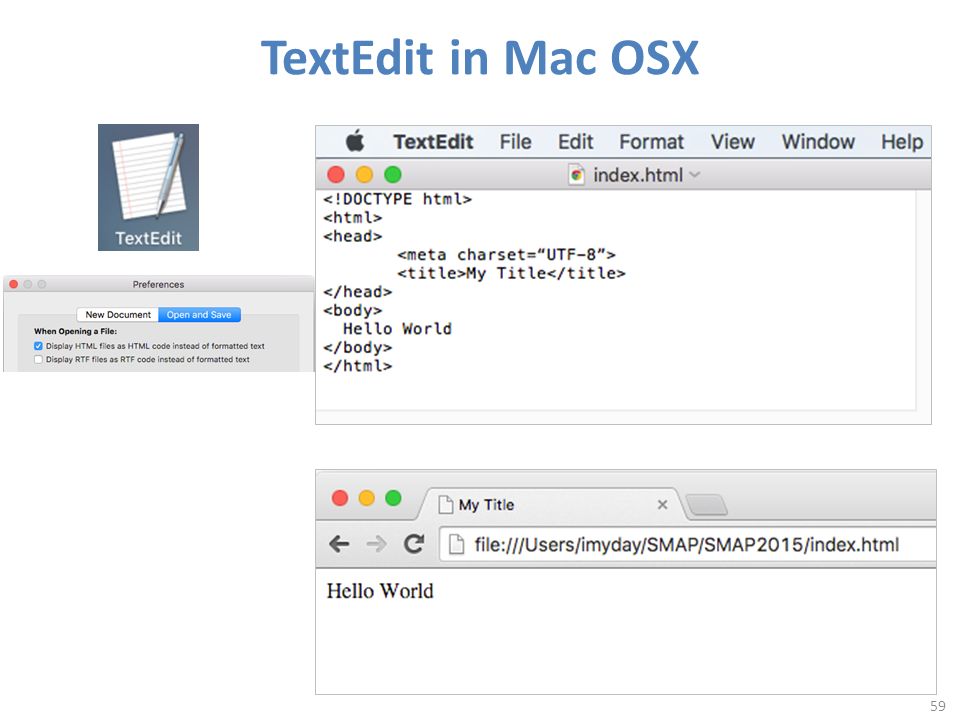Minimize the index.html TextEdit window
This screenshot has width=960, height=720.
click(x=364, y=175)
